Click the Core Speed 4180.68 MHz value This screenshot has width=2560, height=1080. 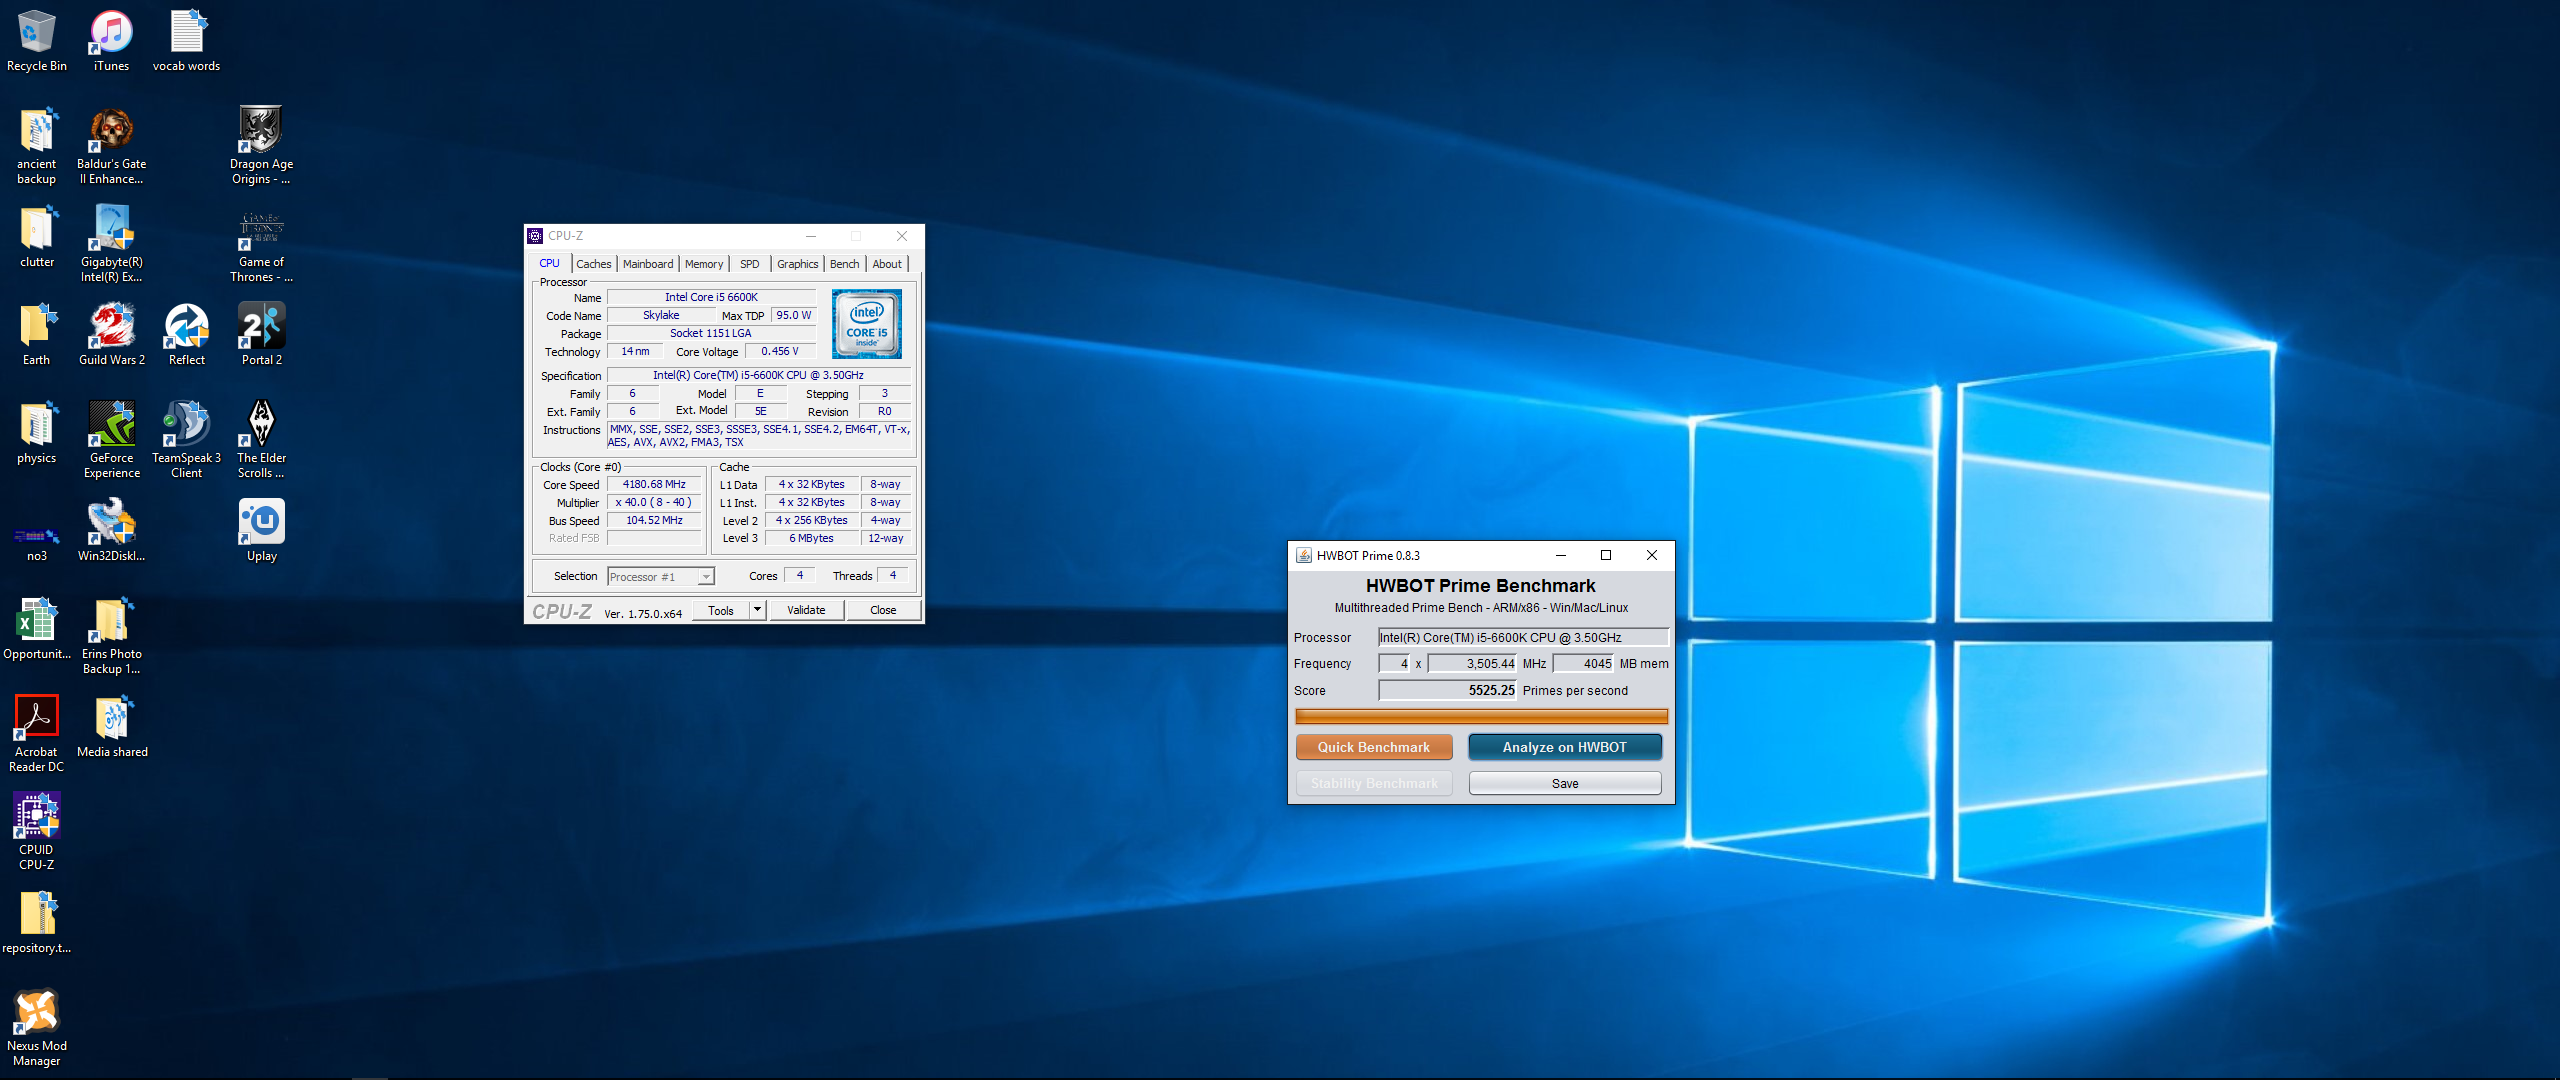tap(654, 484)
